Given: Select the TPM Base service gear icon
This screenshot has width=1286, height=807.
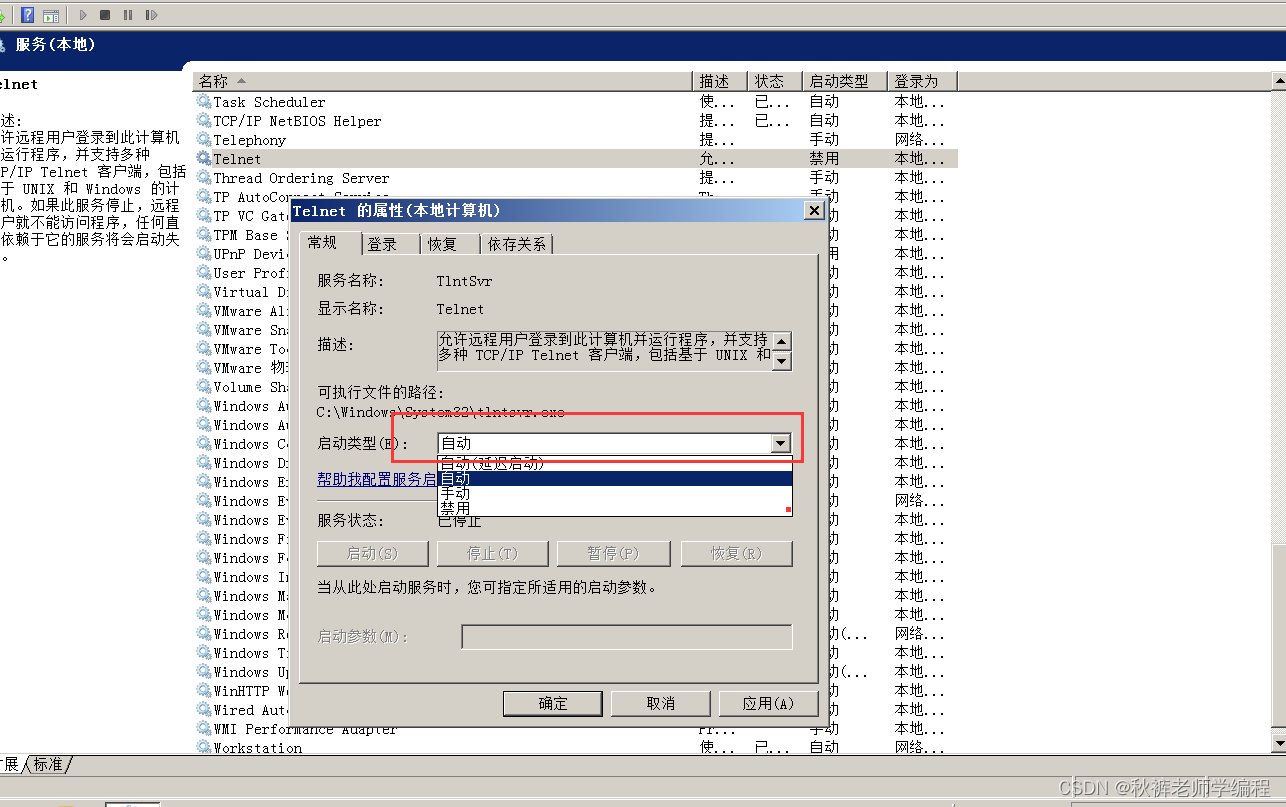Looking at the screenshot, I should pos(204,235).
